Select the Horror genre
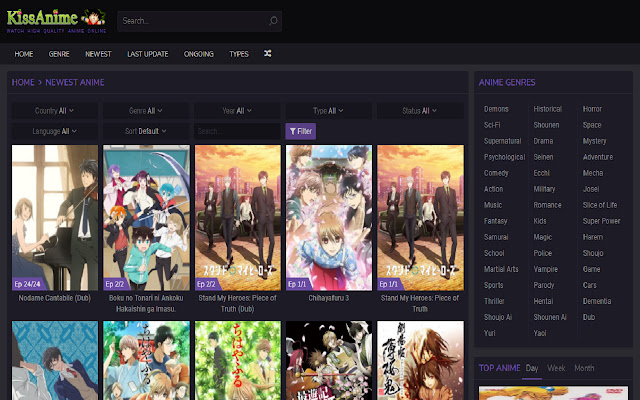Screen dimensions: 640x400 pos(592,109)
